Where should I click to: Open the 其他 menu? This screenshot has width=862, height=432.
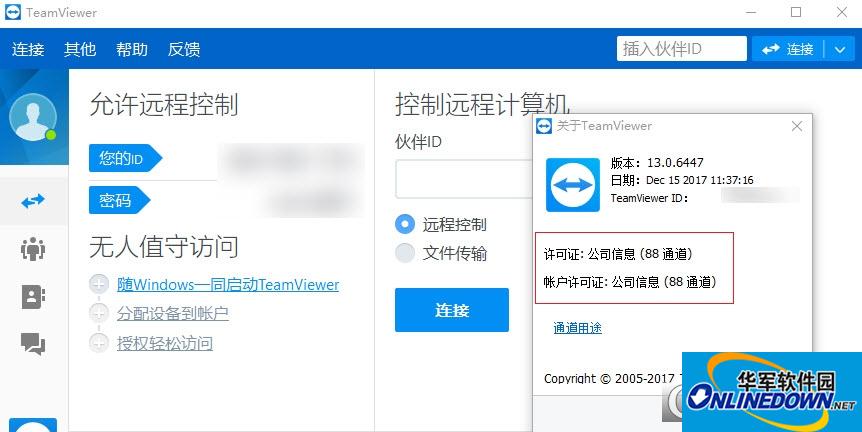[80, 49]
